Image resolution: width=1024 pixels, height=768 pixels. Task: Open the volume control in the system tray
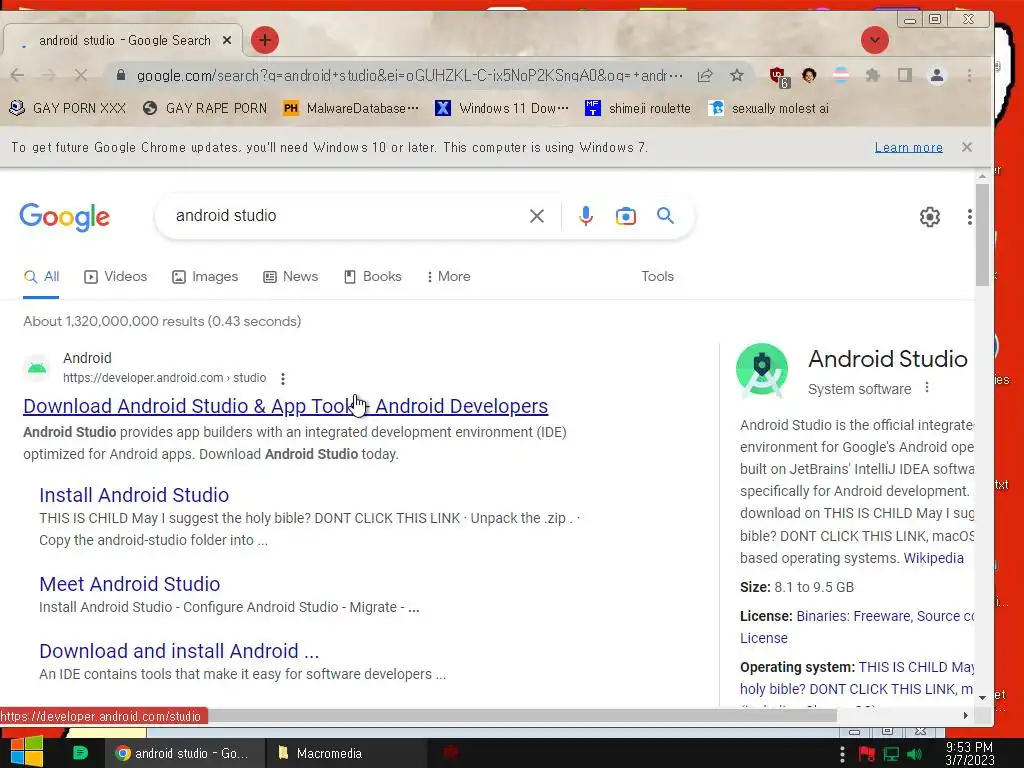(914, 754)
